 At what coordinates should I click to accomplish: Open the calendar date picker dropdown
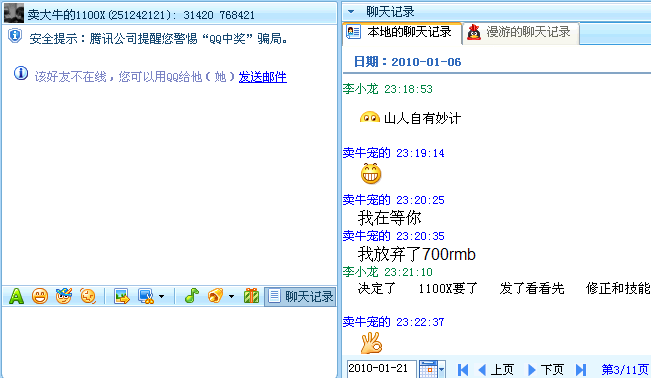(432, 369)
